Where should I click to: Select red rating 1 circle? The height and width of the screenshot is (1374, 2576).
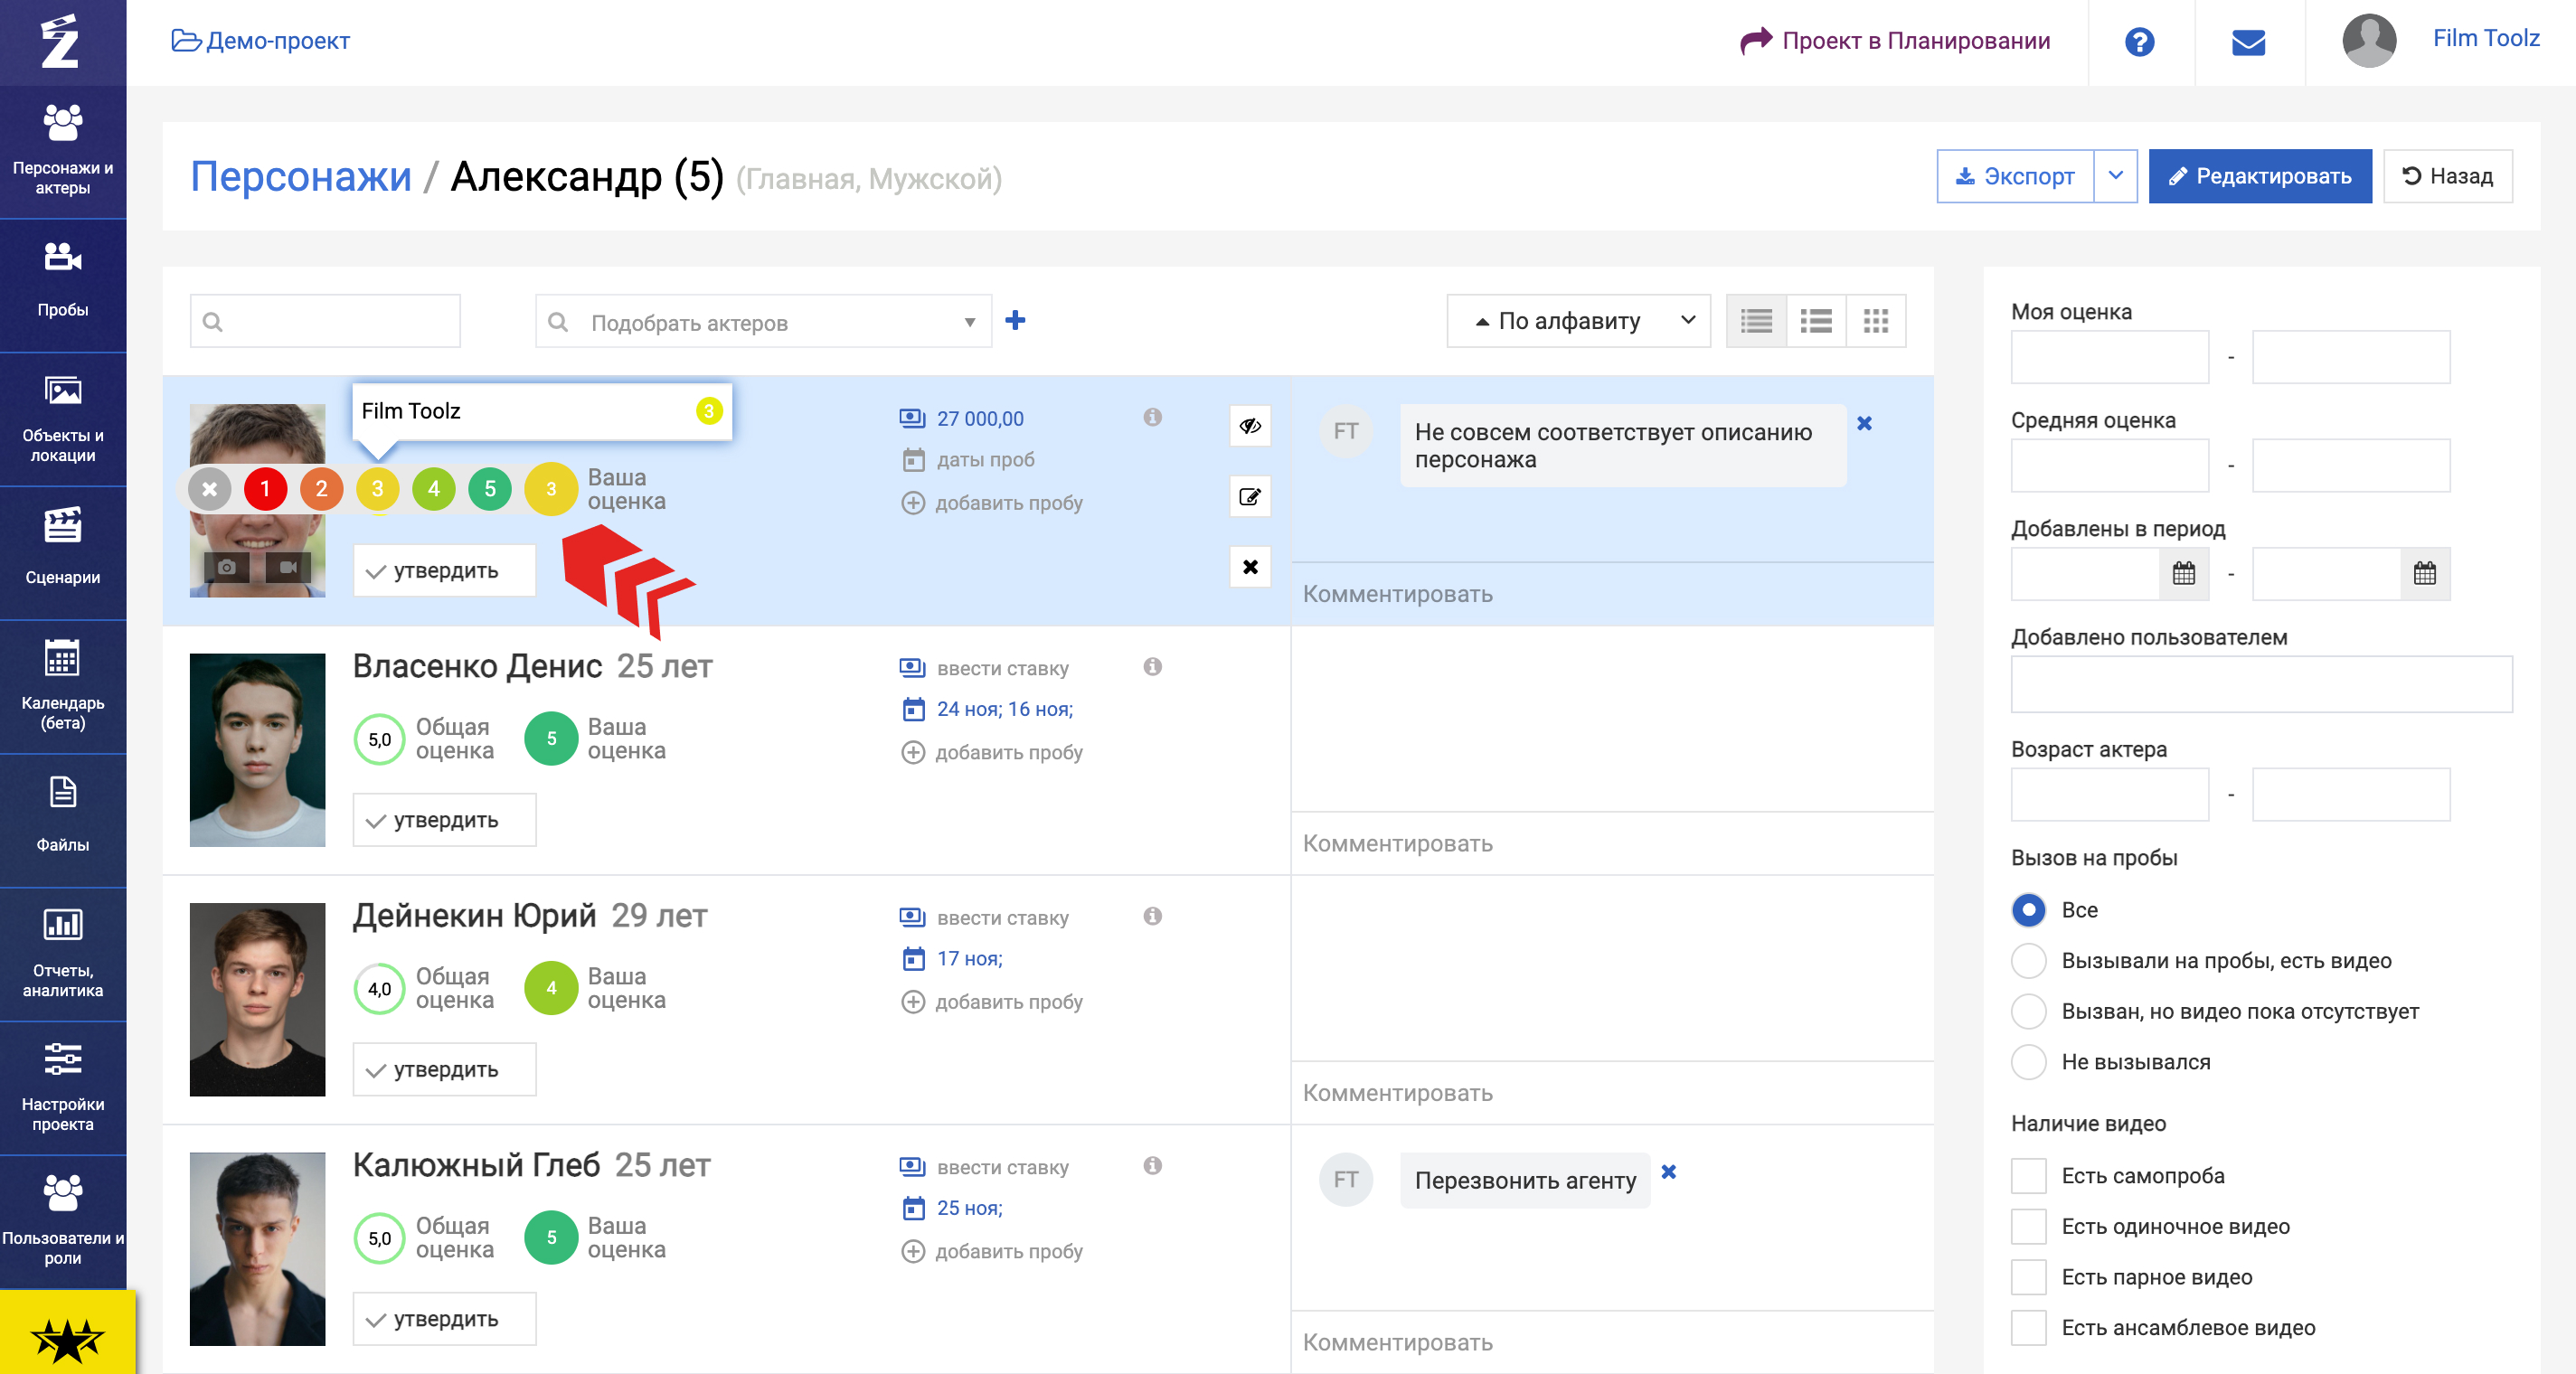coord(266,489)
